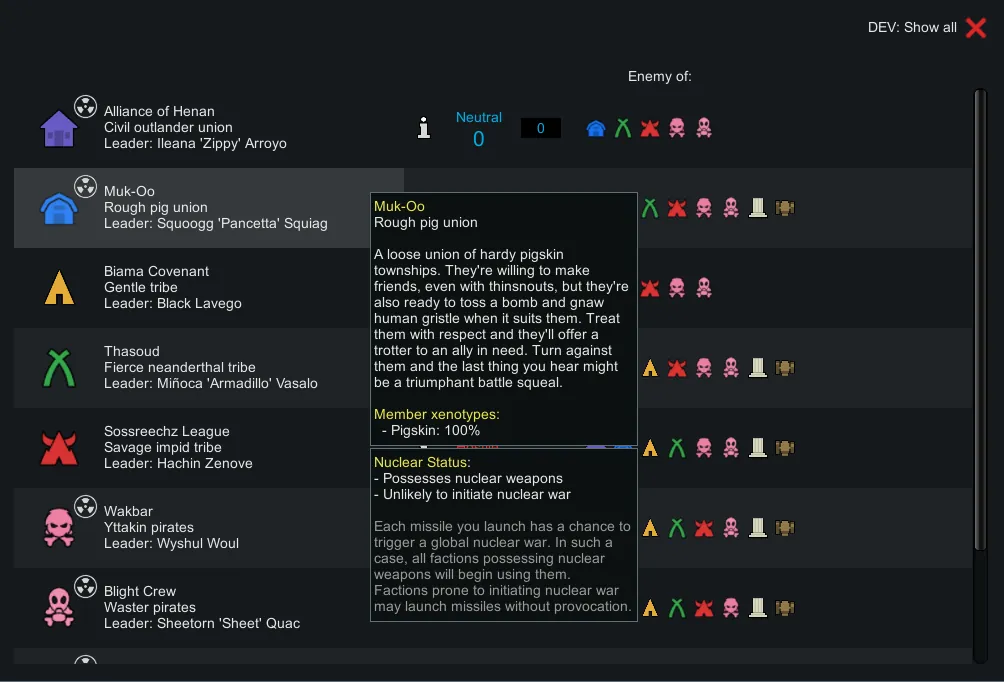Screen dimensions: 1004x682
Task: Open the info icon in Alliance of Henan row
Action: pyautogui.click(x=424, y=128)
